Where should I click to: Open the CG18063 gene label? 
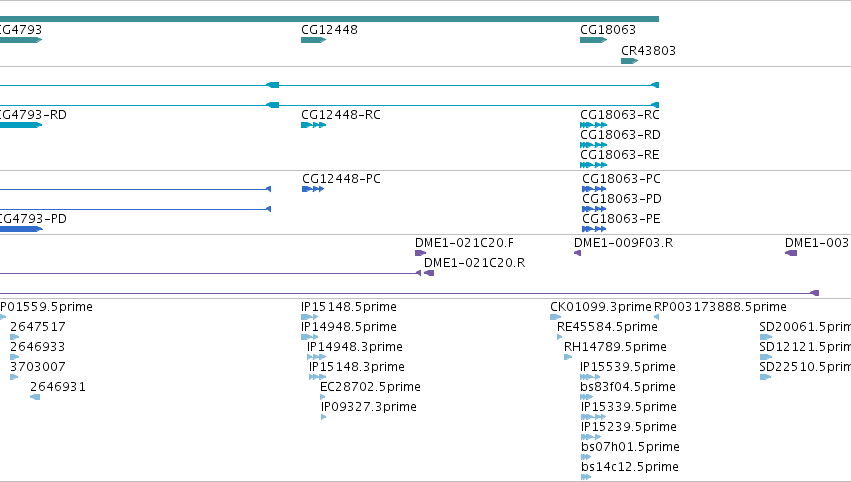pyautogui.click(x=608, y=29)
